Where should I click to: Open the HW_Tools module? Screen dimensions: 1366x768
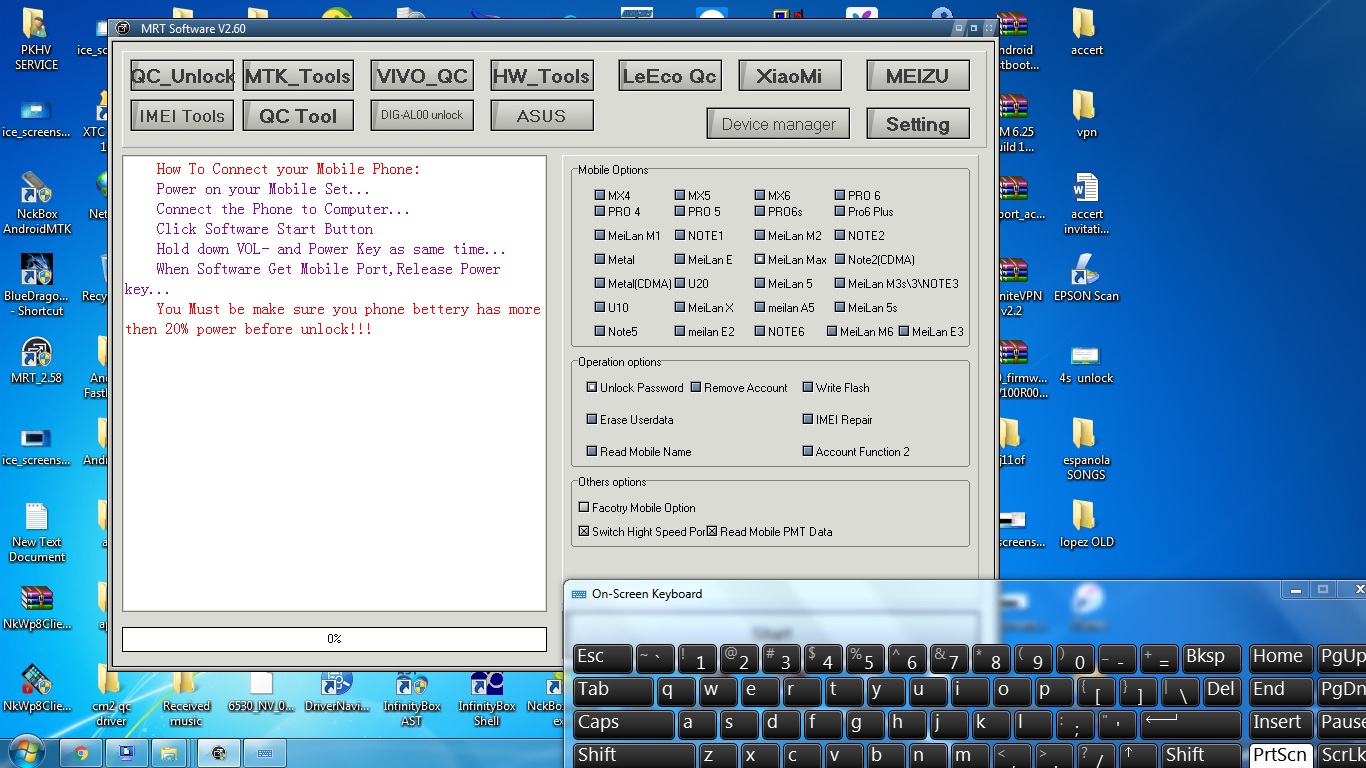click(x=542, y=76)
